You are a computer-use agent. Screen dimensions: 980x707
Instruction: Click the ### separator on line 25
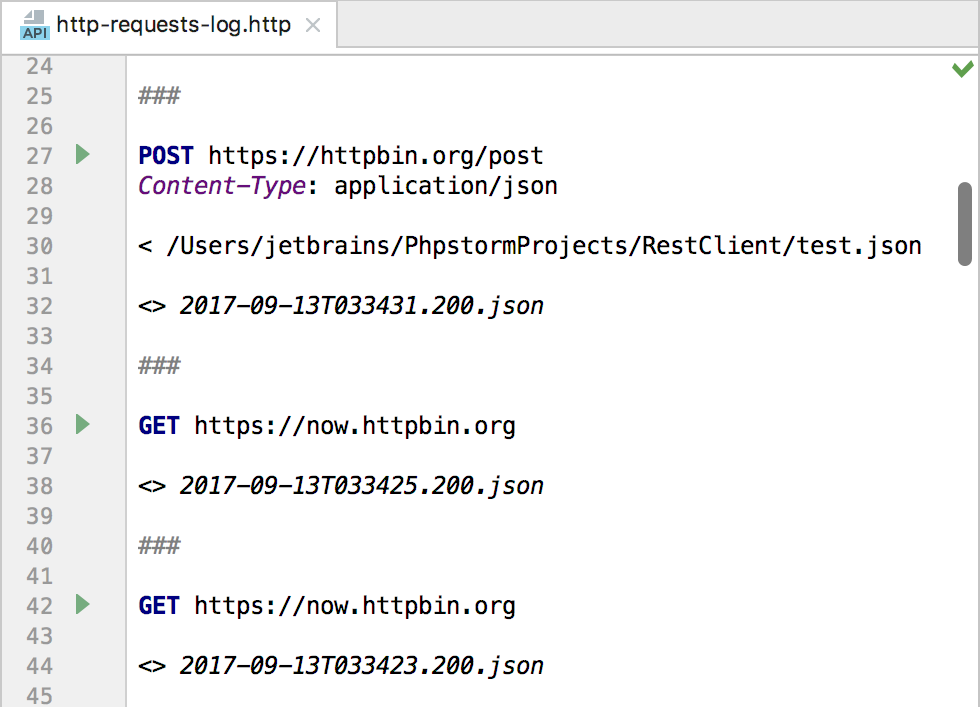pyautogui.click(x=159, y=96)
